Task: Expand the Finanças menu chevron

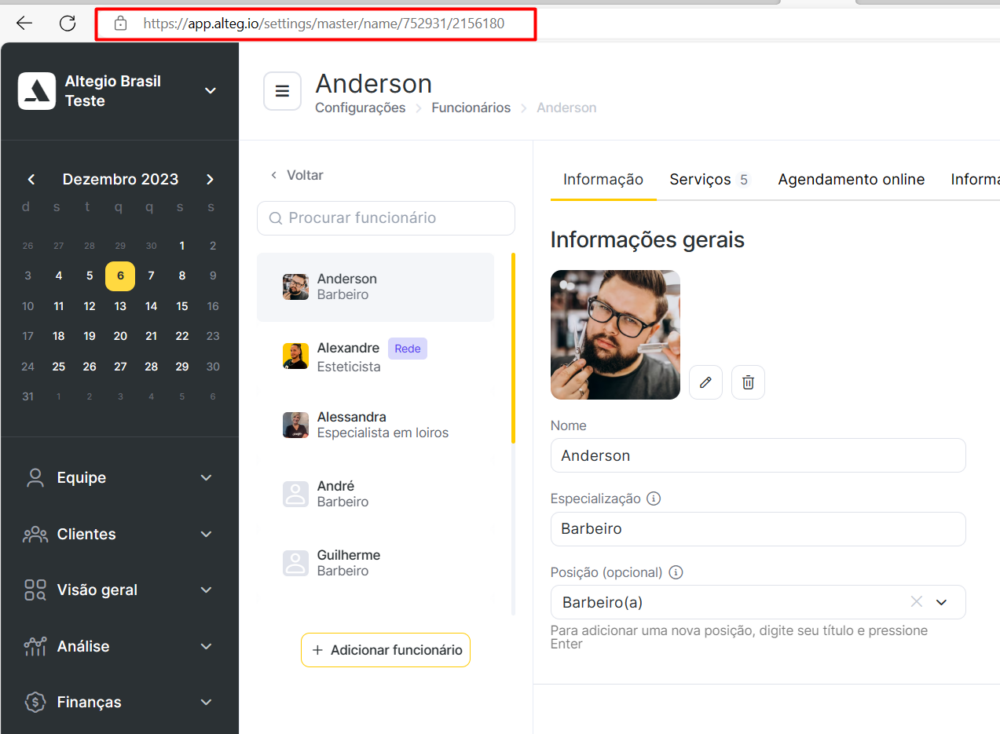Action: [206, 702]
